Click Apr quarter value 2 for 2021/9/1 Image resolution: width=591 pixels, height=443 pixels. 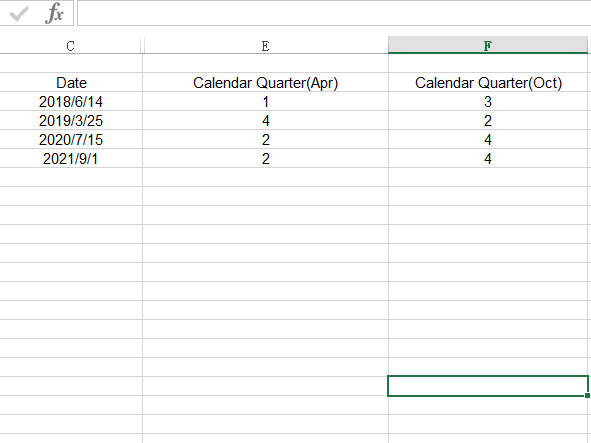[266, 158]
